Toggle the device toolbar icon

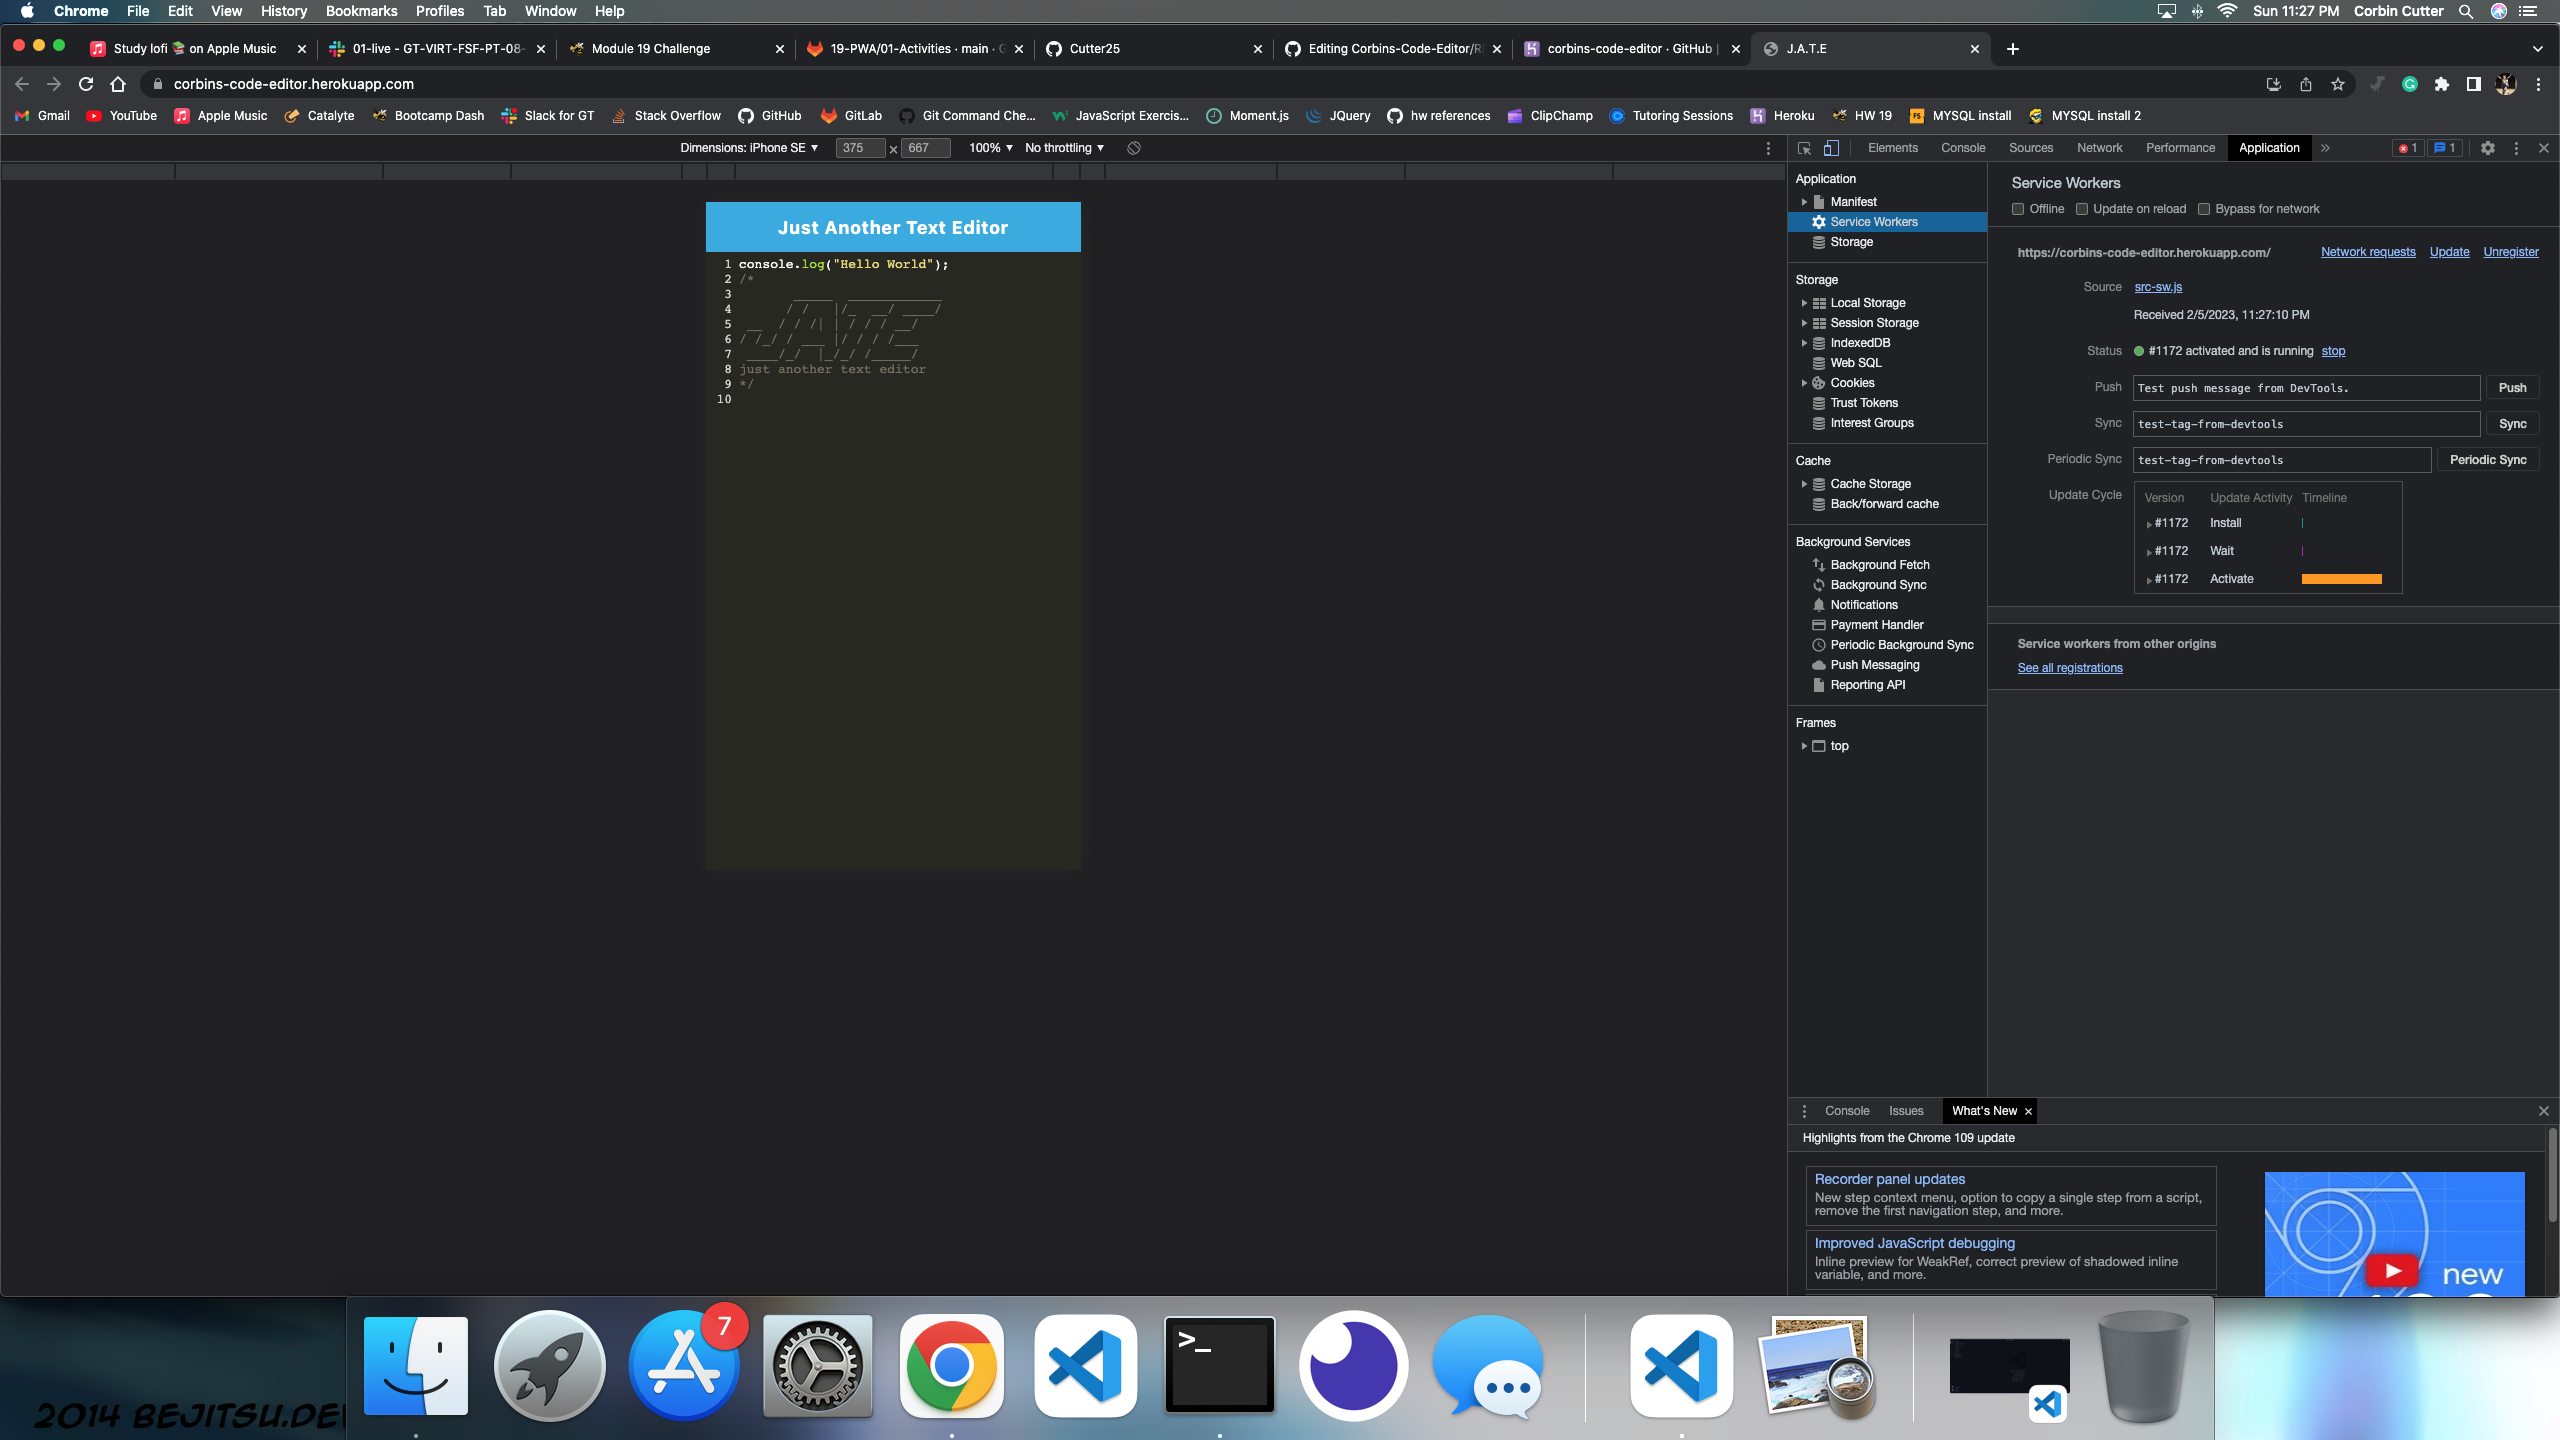pyautogui.click(x=1832, y=147)
